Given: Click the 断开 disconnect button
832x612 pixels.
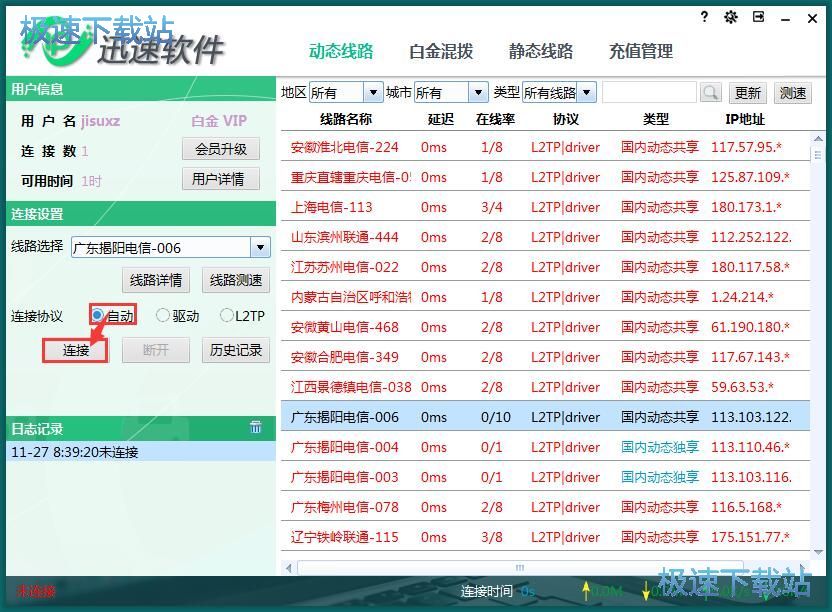Looking at the screenshot, I should tap(155, 350).
